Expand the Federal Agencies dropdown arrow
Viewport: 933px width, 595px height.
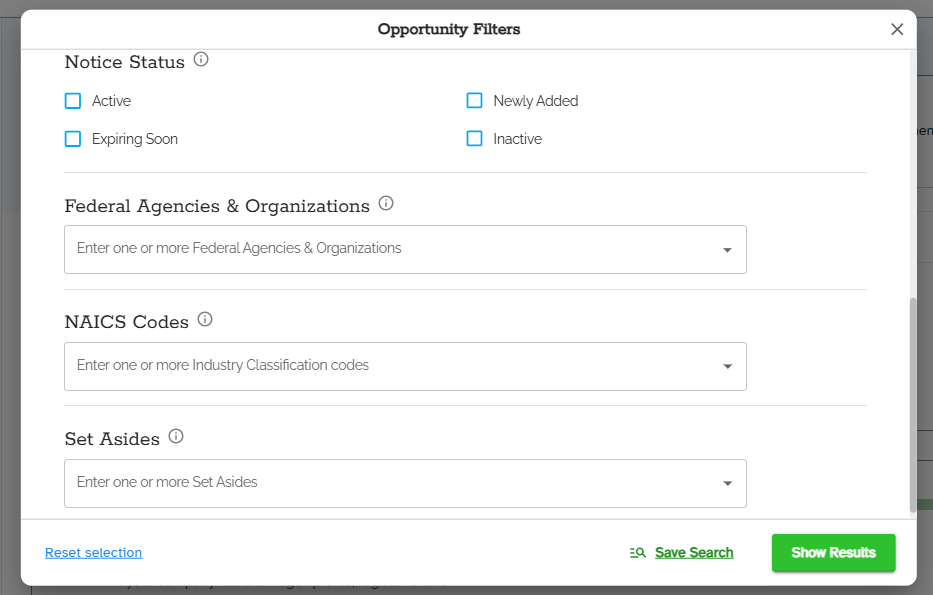727,250
